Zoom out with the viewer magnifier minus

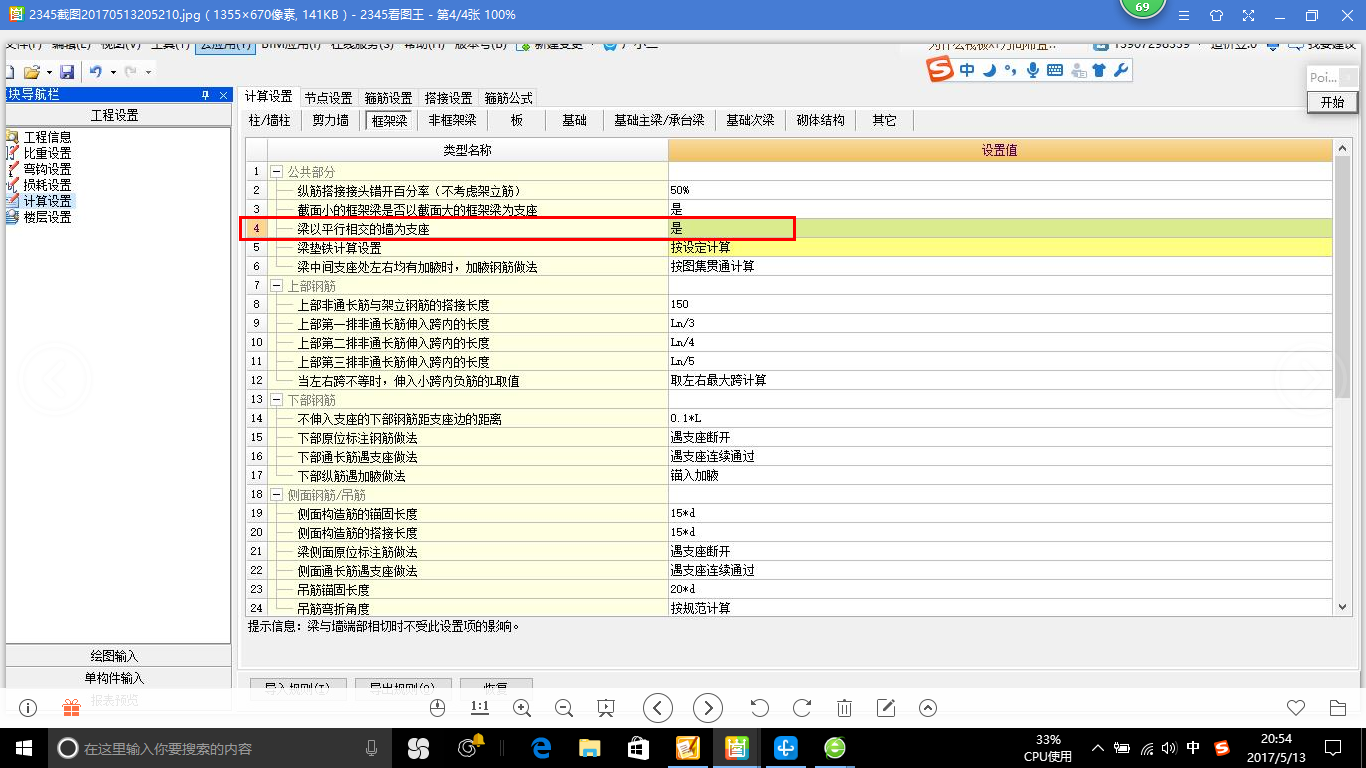click(563, 708)
